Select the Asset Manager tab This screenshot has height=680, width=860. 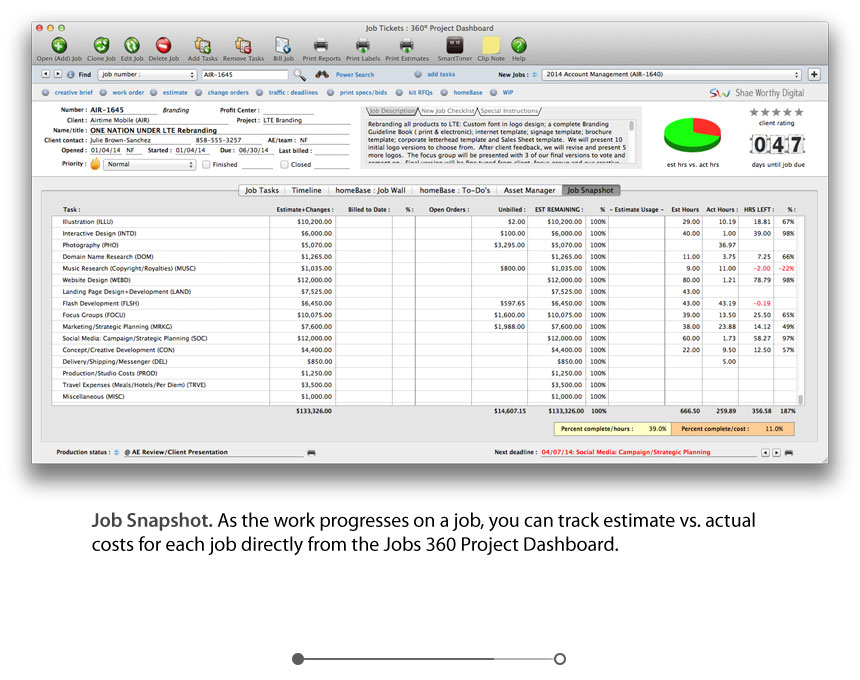coord(529,189)
